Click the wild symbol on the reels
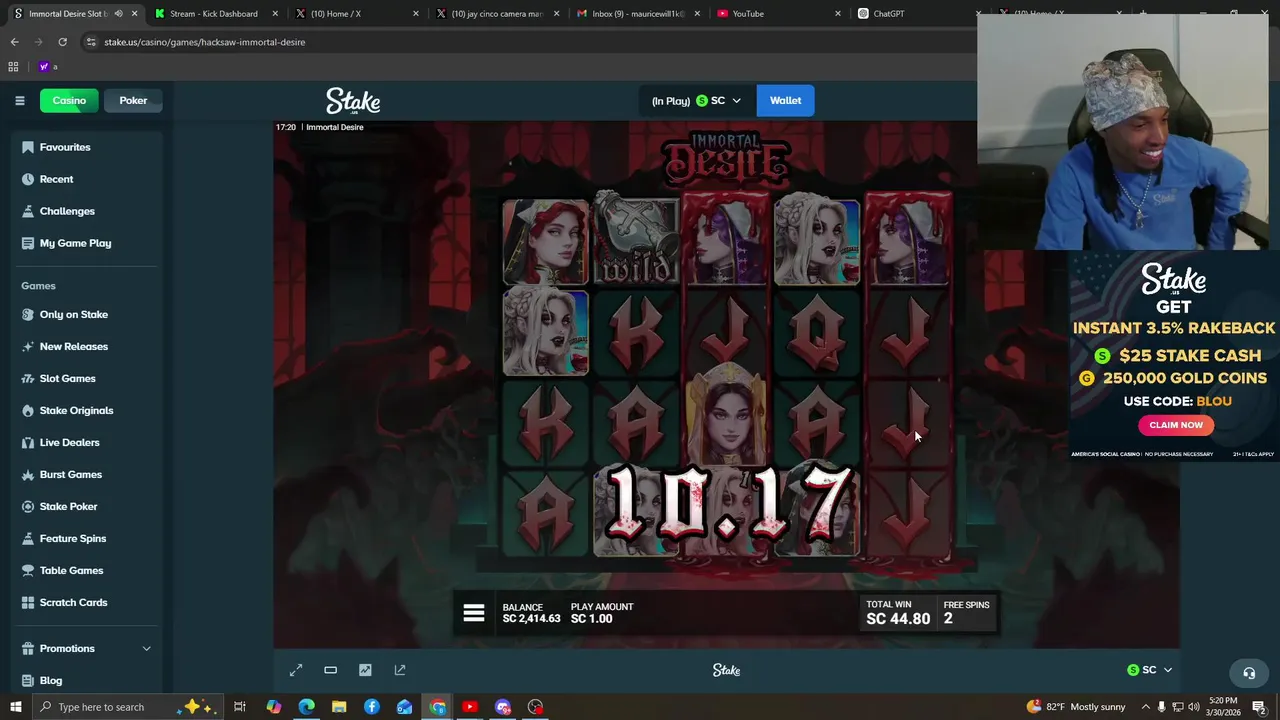 coord(636,241)
